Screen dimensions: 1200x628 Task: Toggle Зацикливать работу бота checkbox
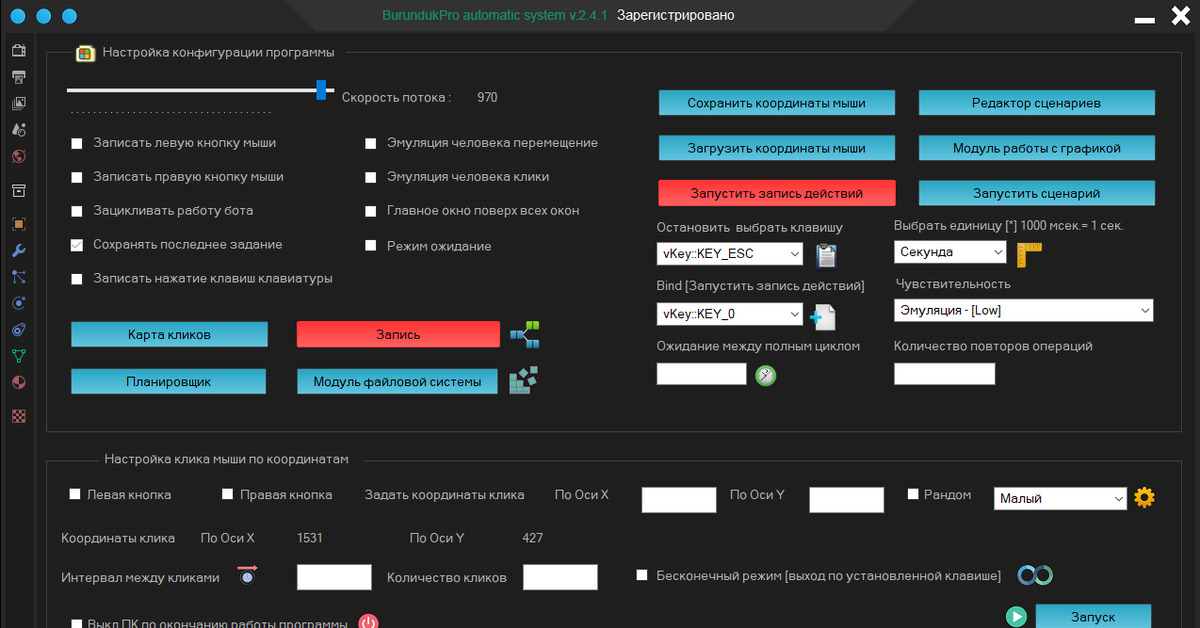point(77,212)
